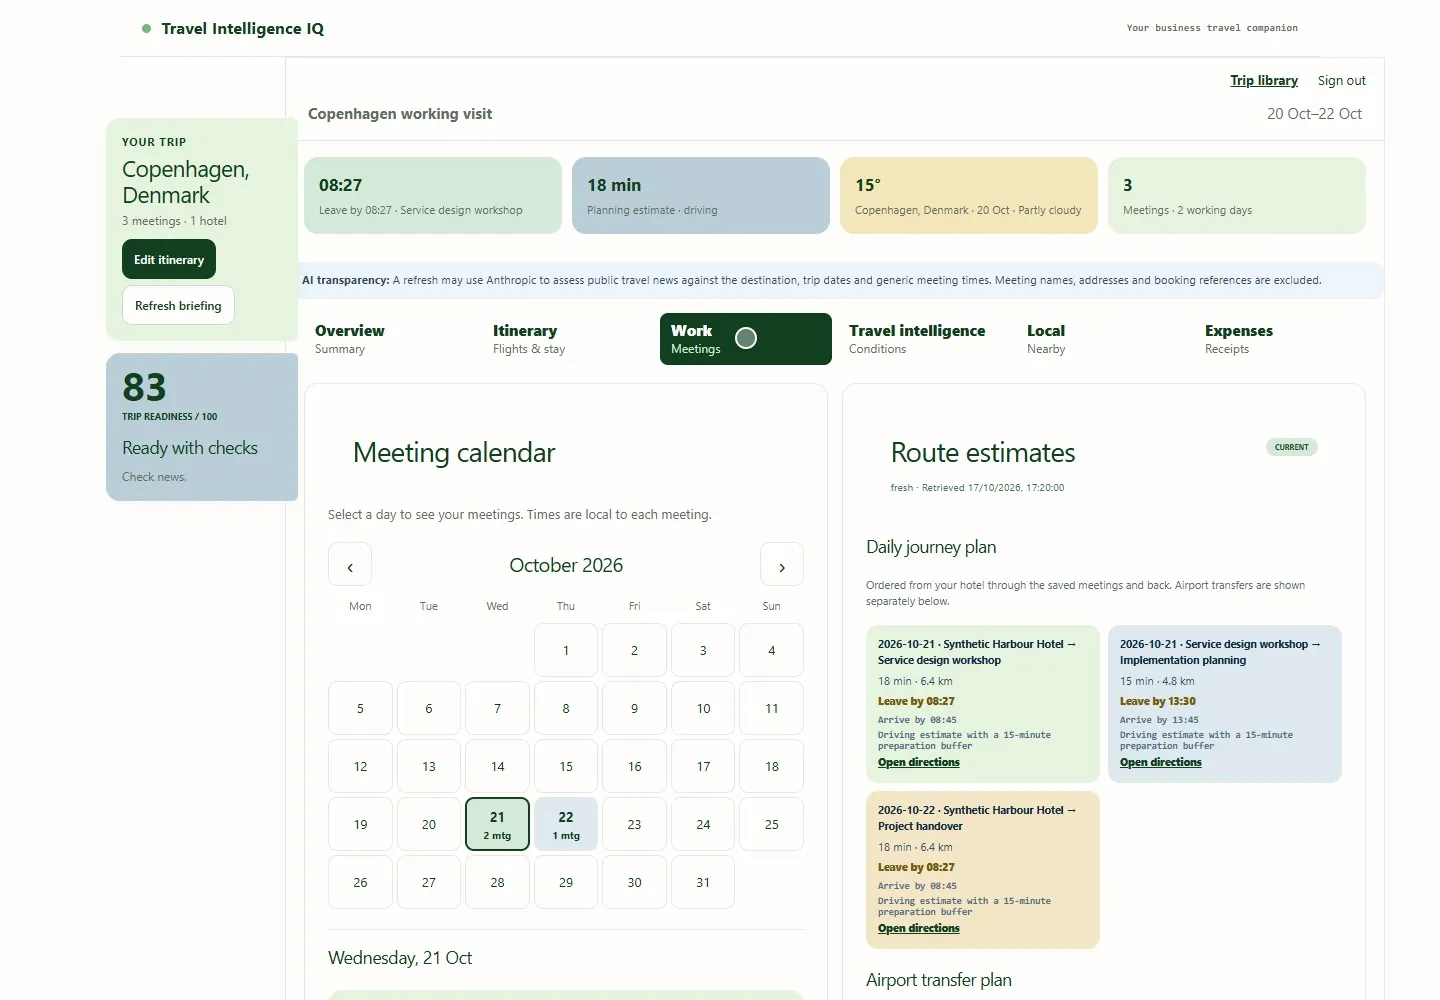Switch to the Local Nearby tab

click(x=1102, y=339)
